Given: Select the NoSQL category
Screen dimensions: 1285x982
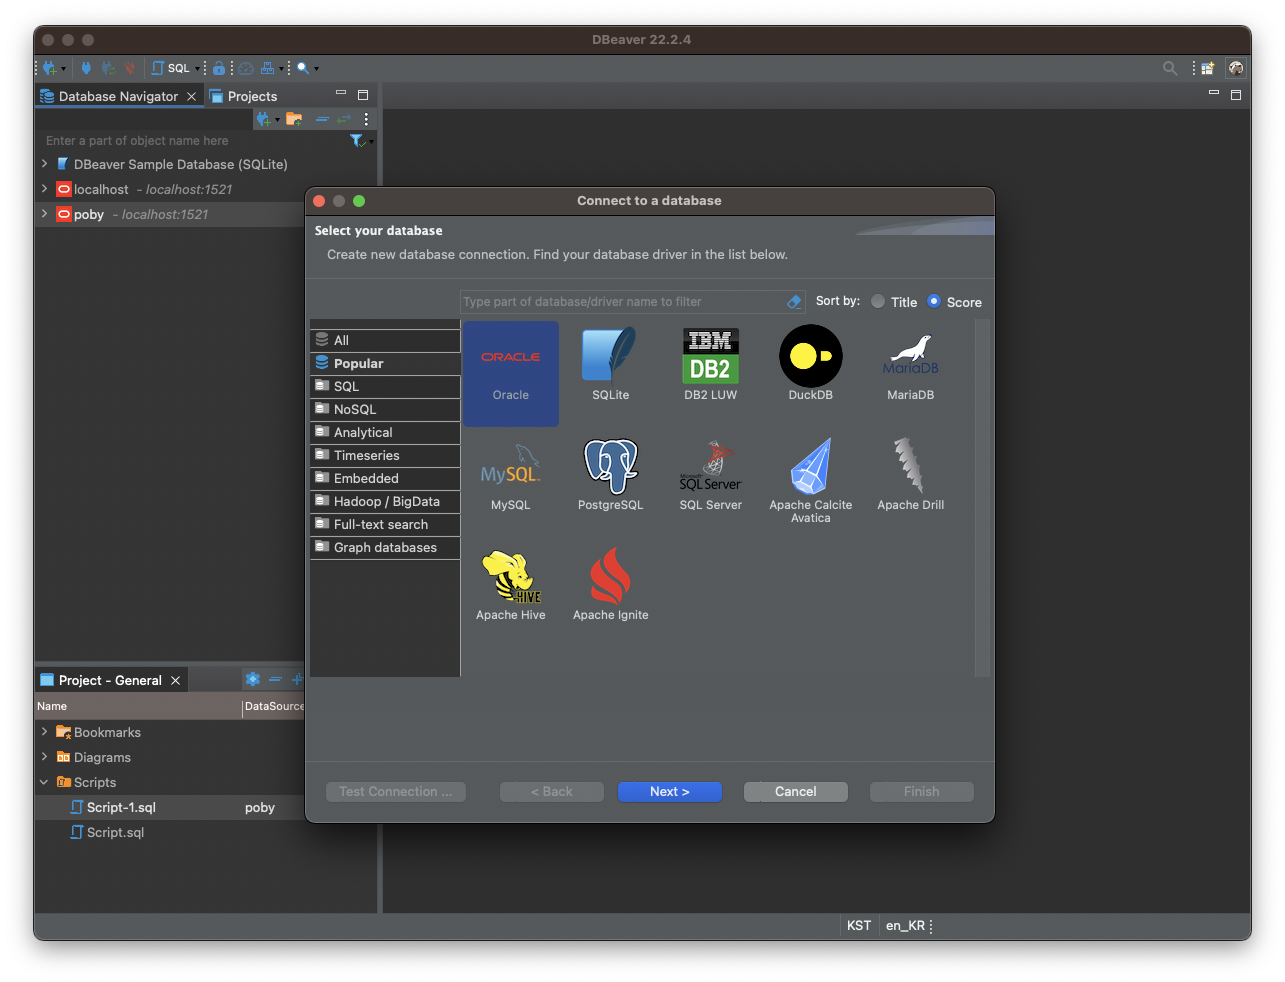Looking at the screenshot, I should tap(385, 409).
